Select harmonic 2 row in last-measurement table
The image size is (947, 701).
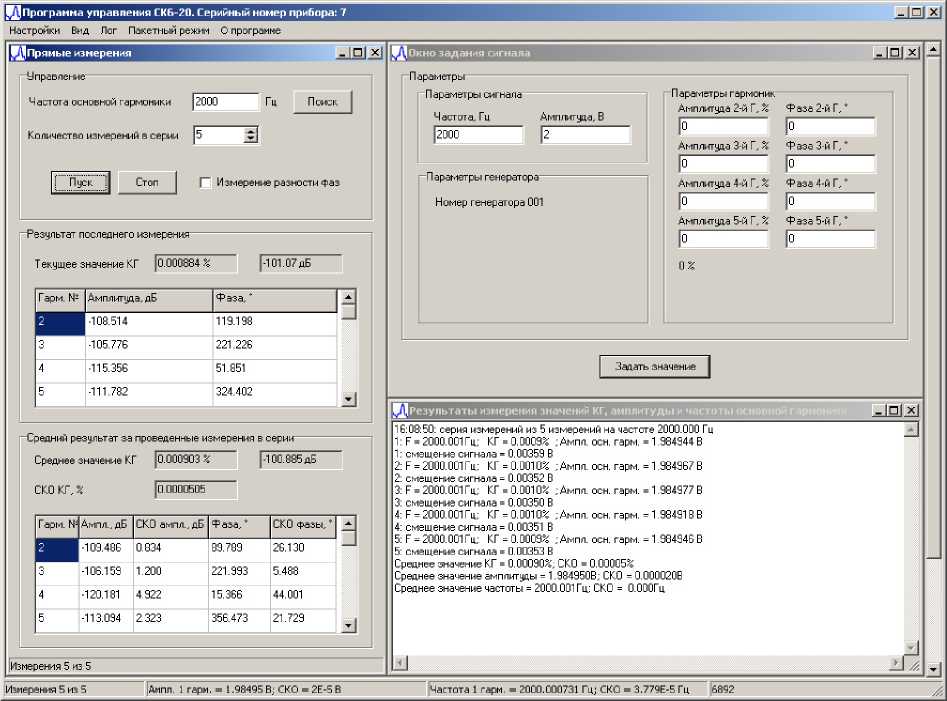pyautogui.click(x=60, y=322)
